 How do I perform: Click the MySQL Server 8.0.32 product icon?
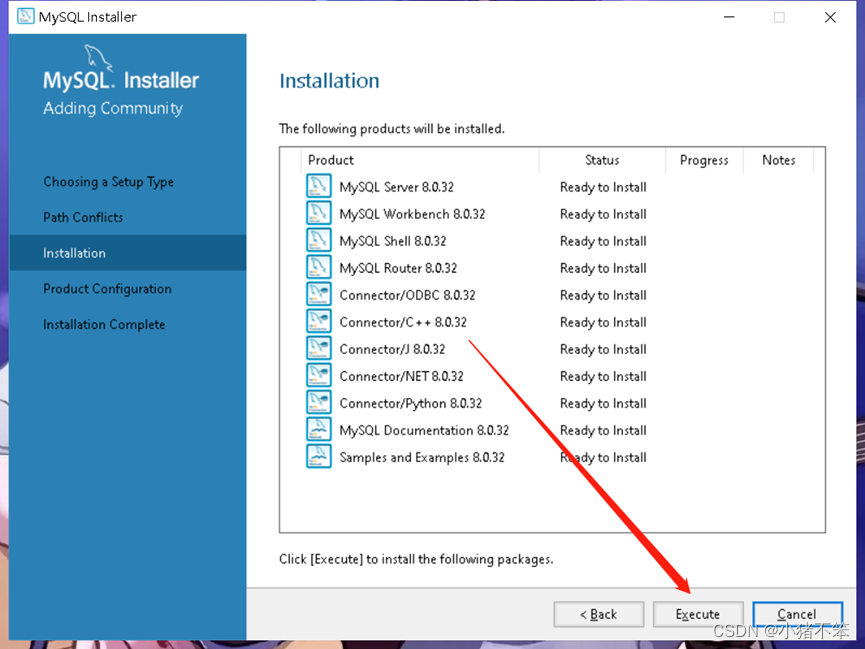[x=318, y=186]
